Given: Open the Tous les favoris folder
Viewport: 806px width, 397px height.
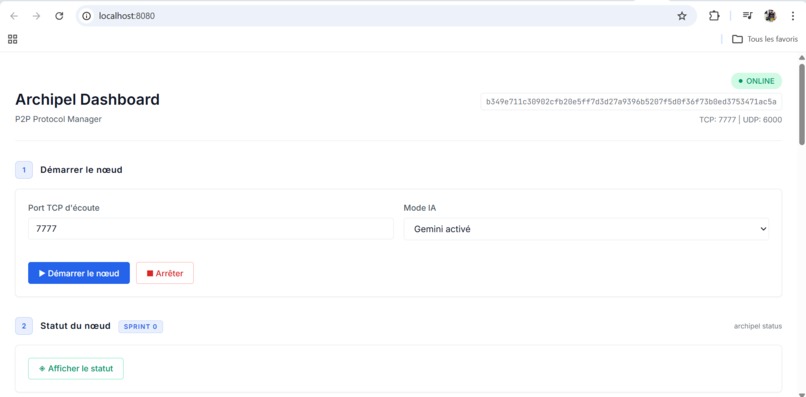Looking at the screenshot, I should 765,39.
